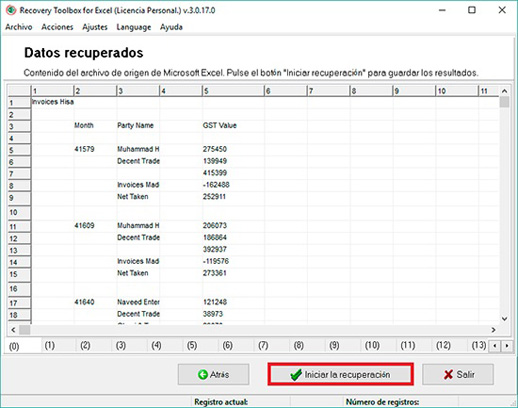
Task: Select column header 10
Action: pos(456,91)
